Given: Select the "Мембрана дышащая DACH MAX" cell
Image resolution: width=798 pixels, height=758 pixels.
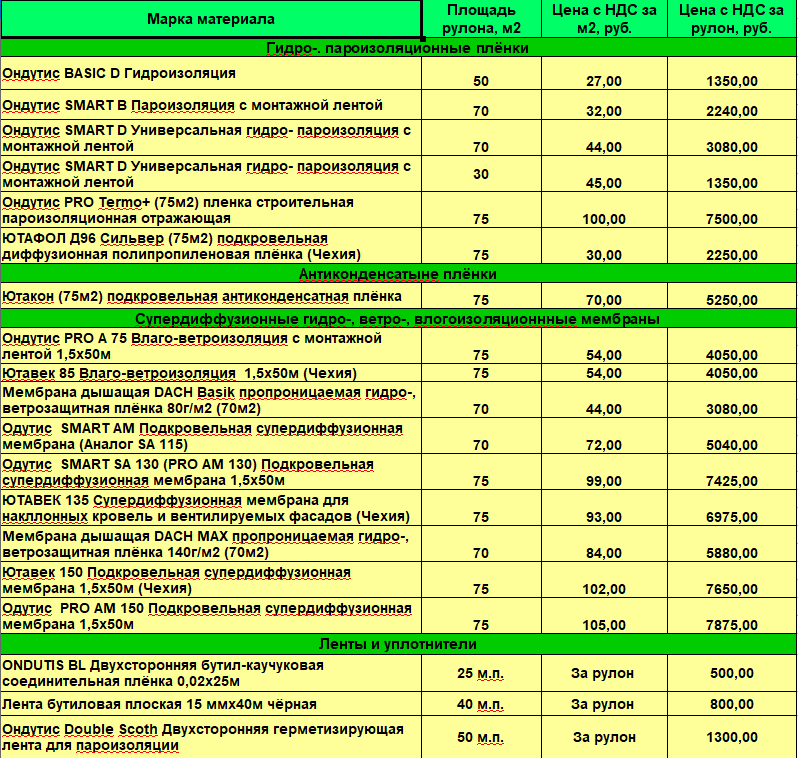Looking at the screenshot, I should [211, 544].
